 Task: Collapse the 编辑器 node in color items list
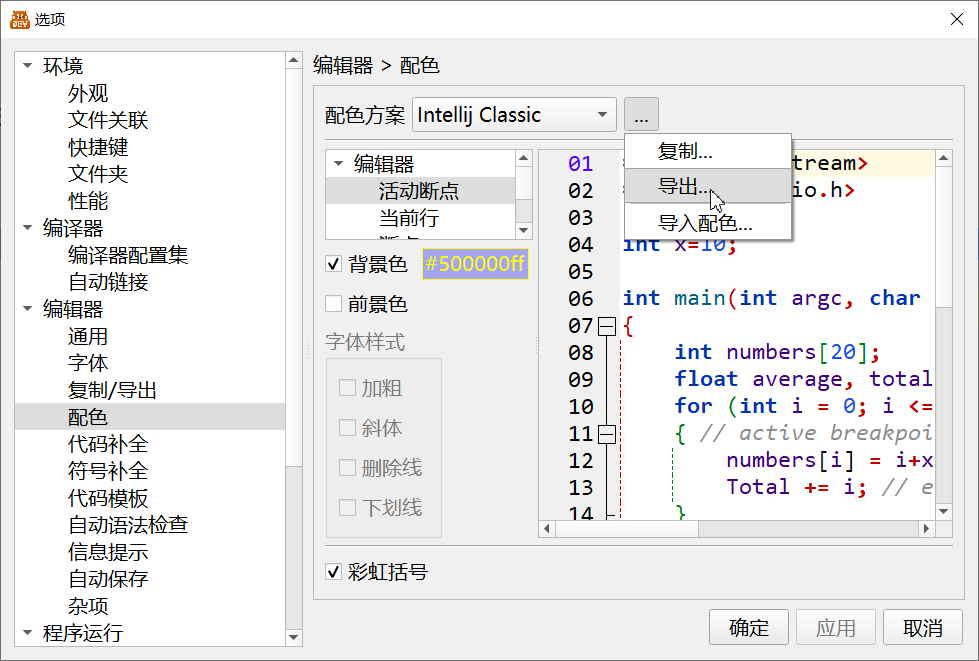point(338,164)
